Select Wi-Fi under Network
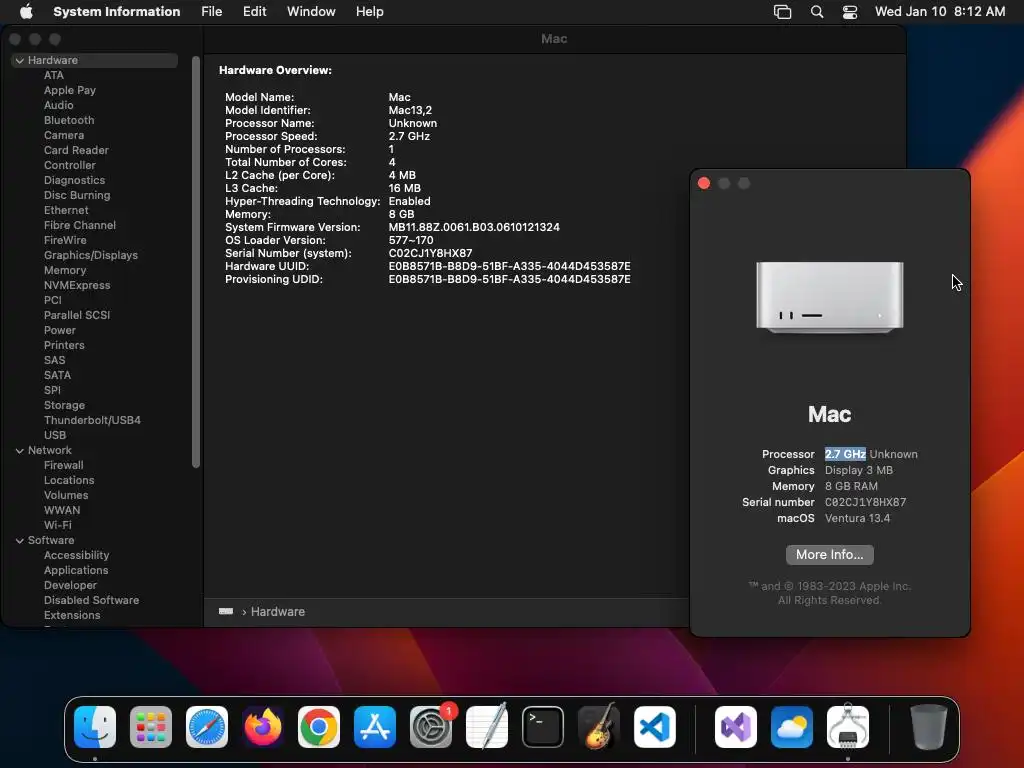 pos(57,526)
